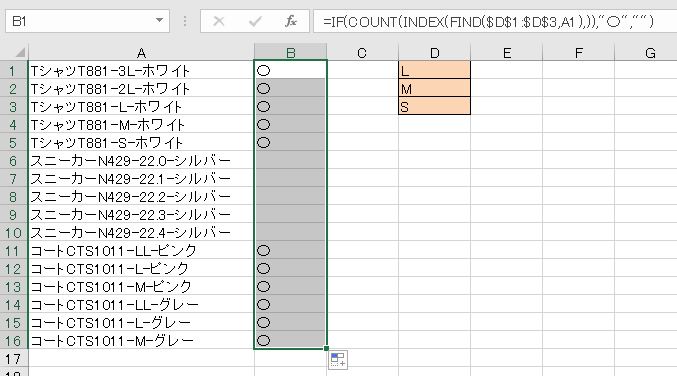Click cell "TシャツT881-3L-ホワイト"
This screenshot has width=677, height=376.
[x=141, y=70]
